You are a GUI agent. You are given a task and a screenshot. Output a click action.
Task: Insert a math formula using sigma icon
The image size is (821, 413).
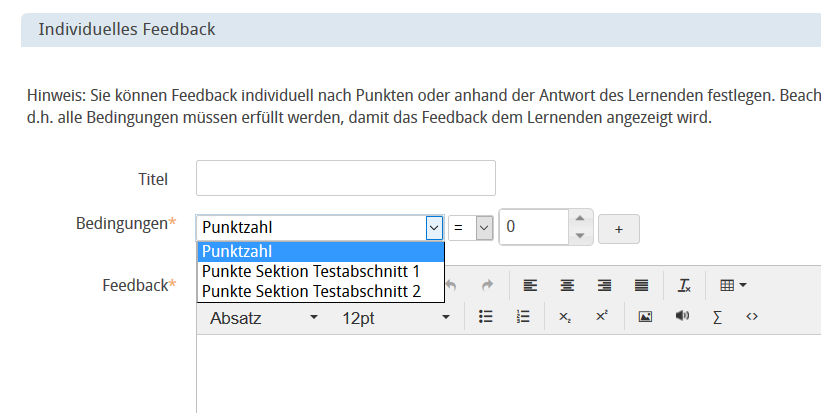717,316
